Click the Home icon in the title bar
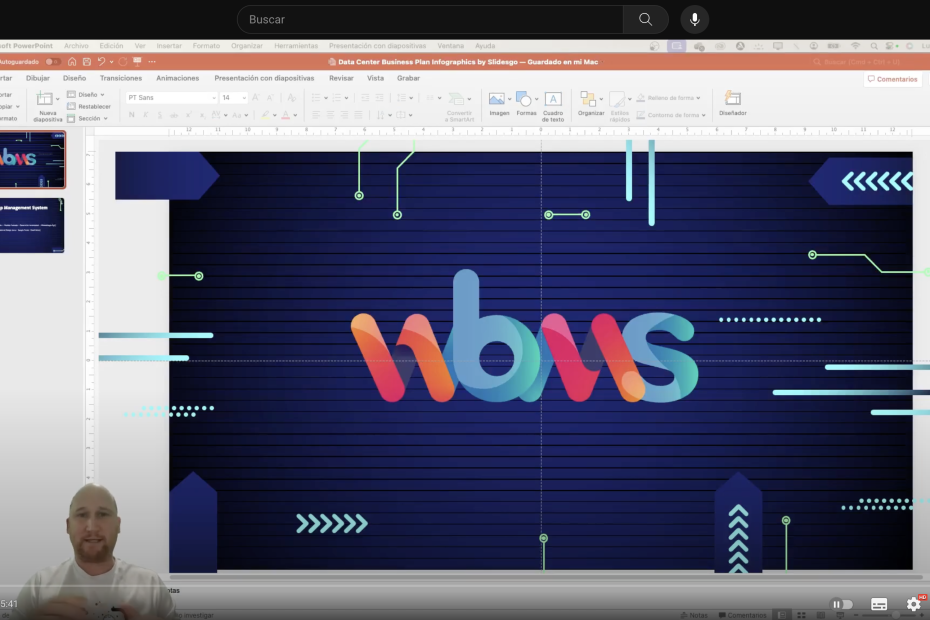The height and width of the screenshot is (620, 930). tap(72, 62)
